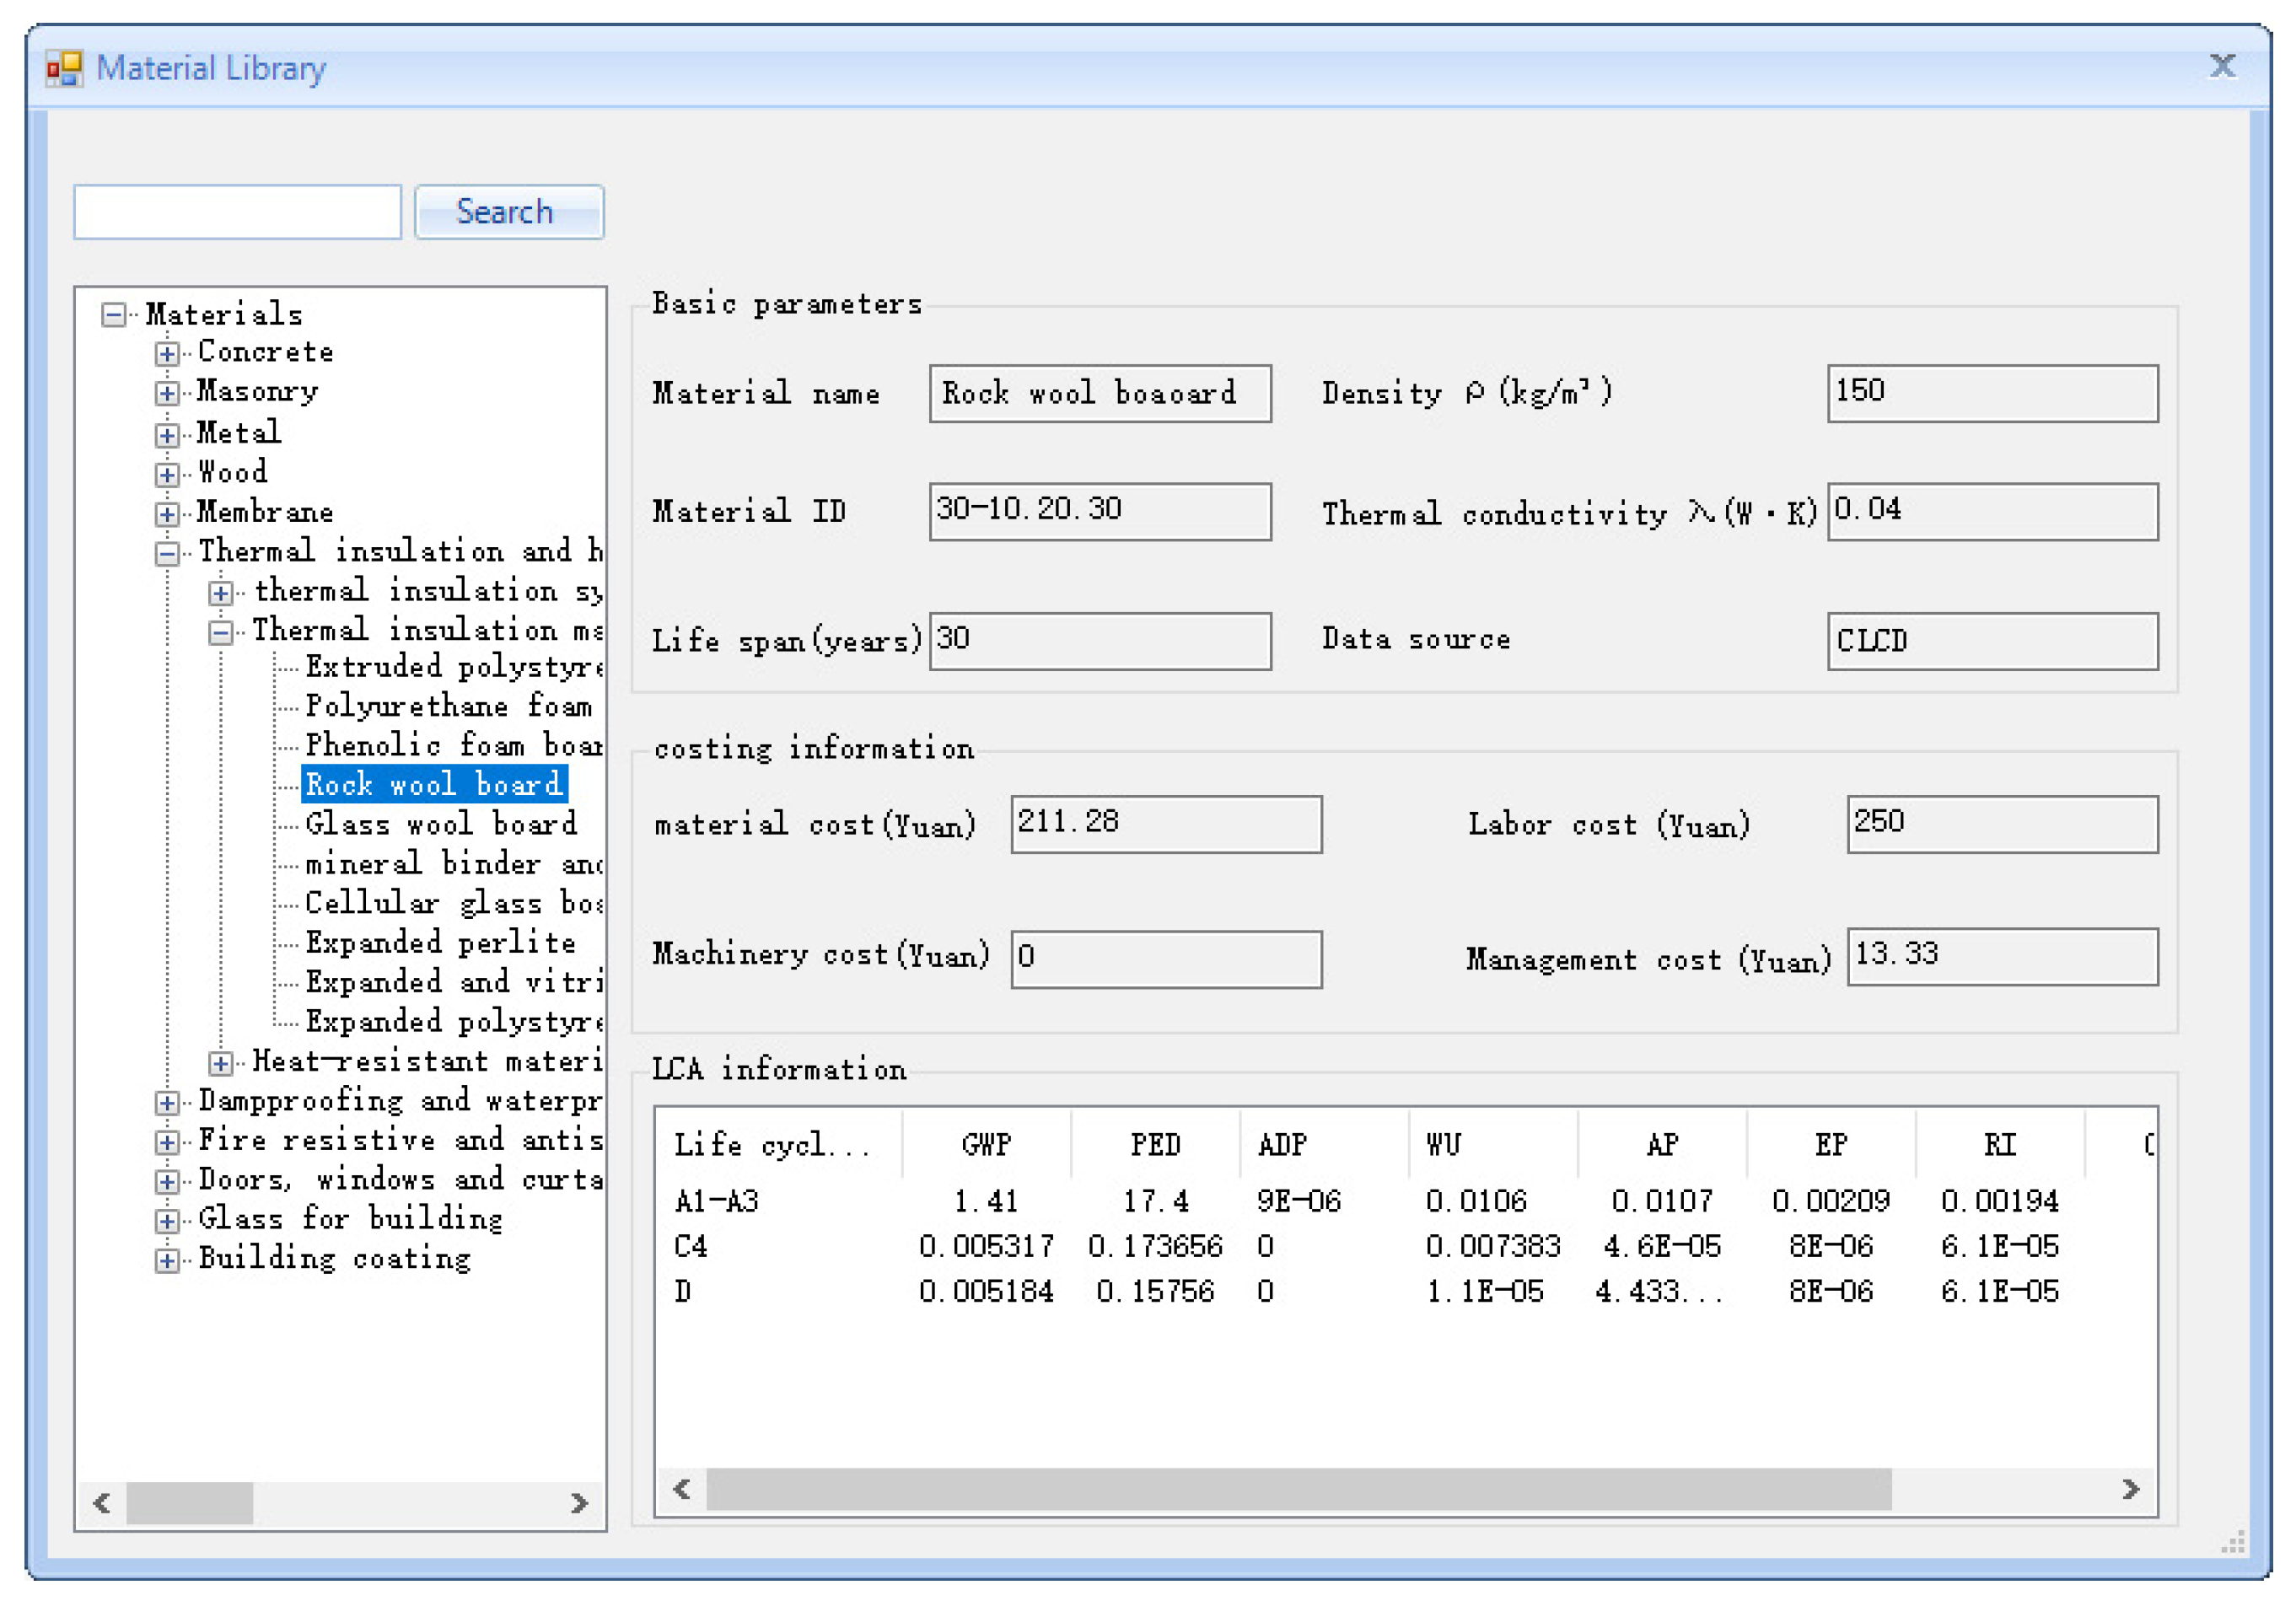This screenshot has width=2296, height=1601.
Task: Expand the Masonry materials node
Action: [167, 393]
